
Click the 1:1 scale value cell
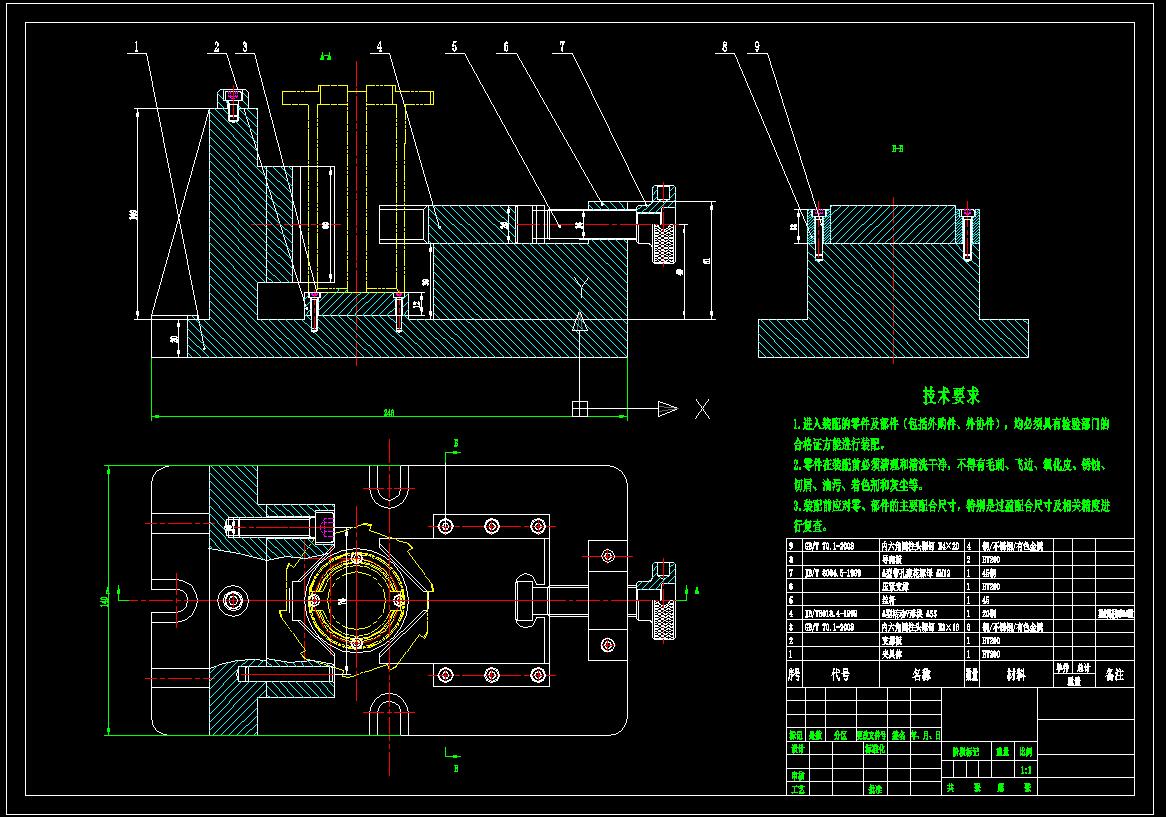pos(1026,770)
